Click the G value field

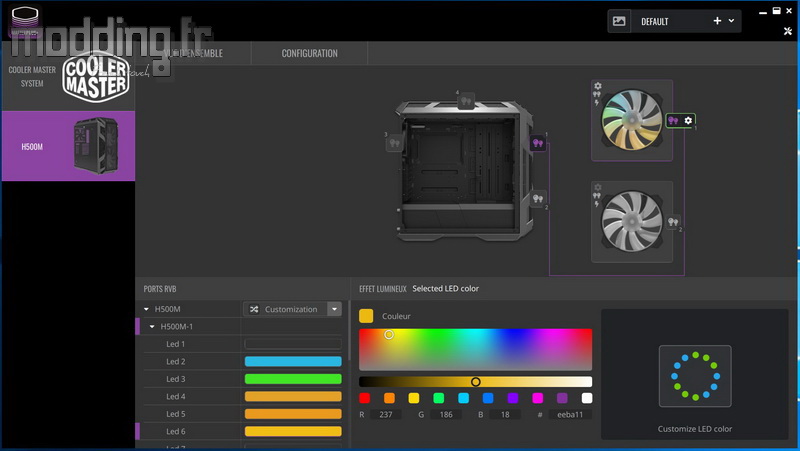point(446,414)
